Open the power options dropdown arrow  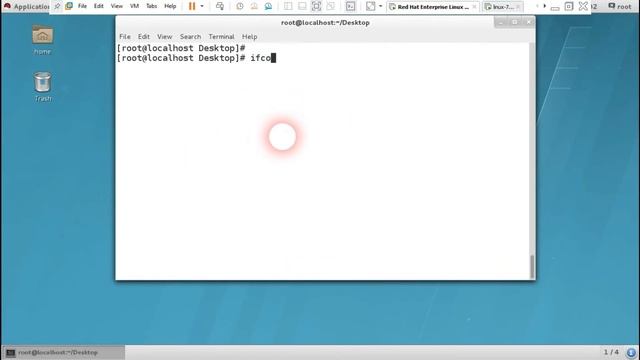point(202,6)
